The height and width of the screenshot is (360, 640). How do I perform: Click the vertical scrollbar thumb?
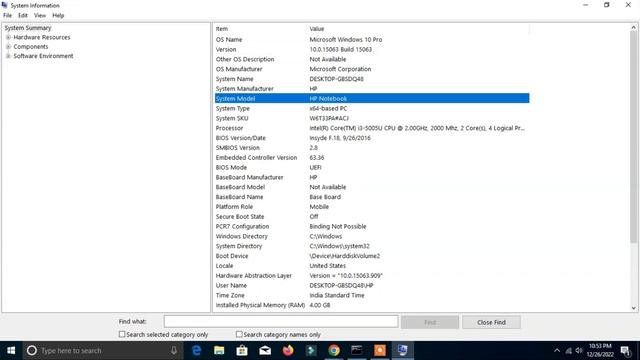point(633,137)
